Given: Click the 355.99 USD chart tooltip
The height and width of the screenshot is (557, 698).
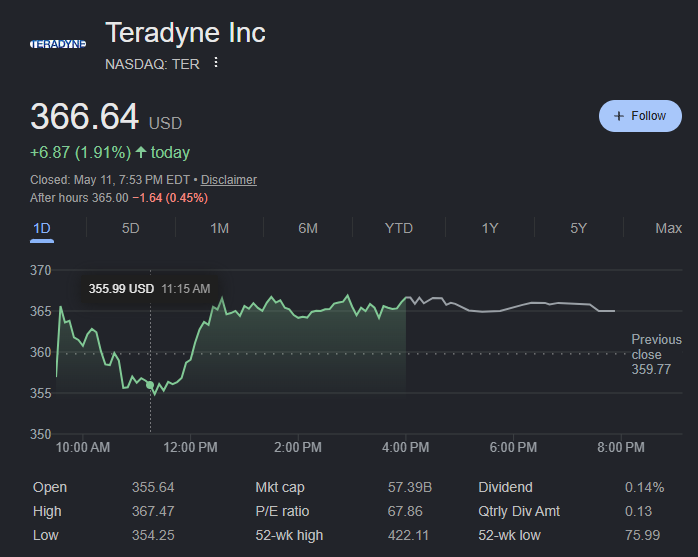Looking at the screenshot, I should (149, 289).
